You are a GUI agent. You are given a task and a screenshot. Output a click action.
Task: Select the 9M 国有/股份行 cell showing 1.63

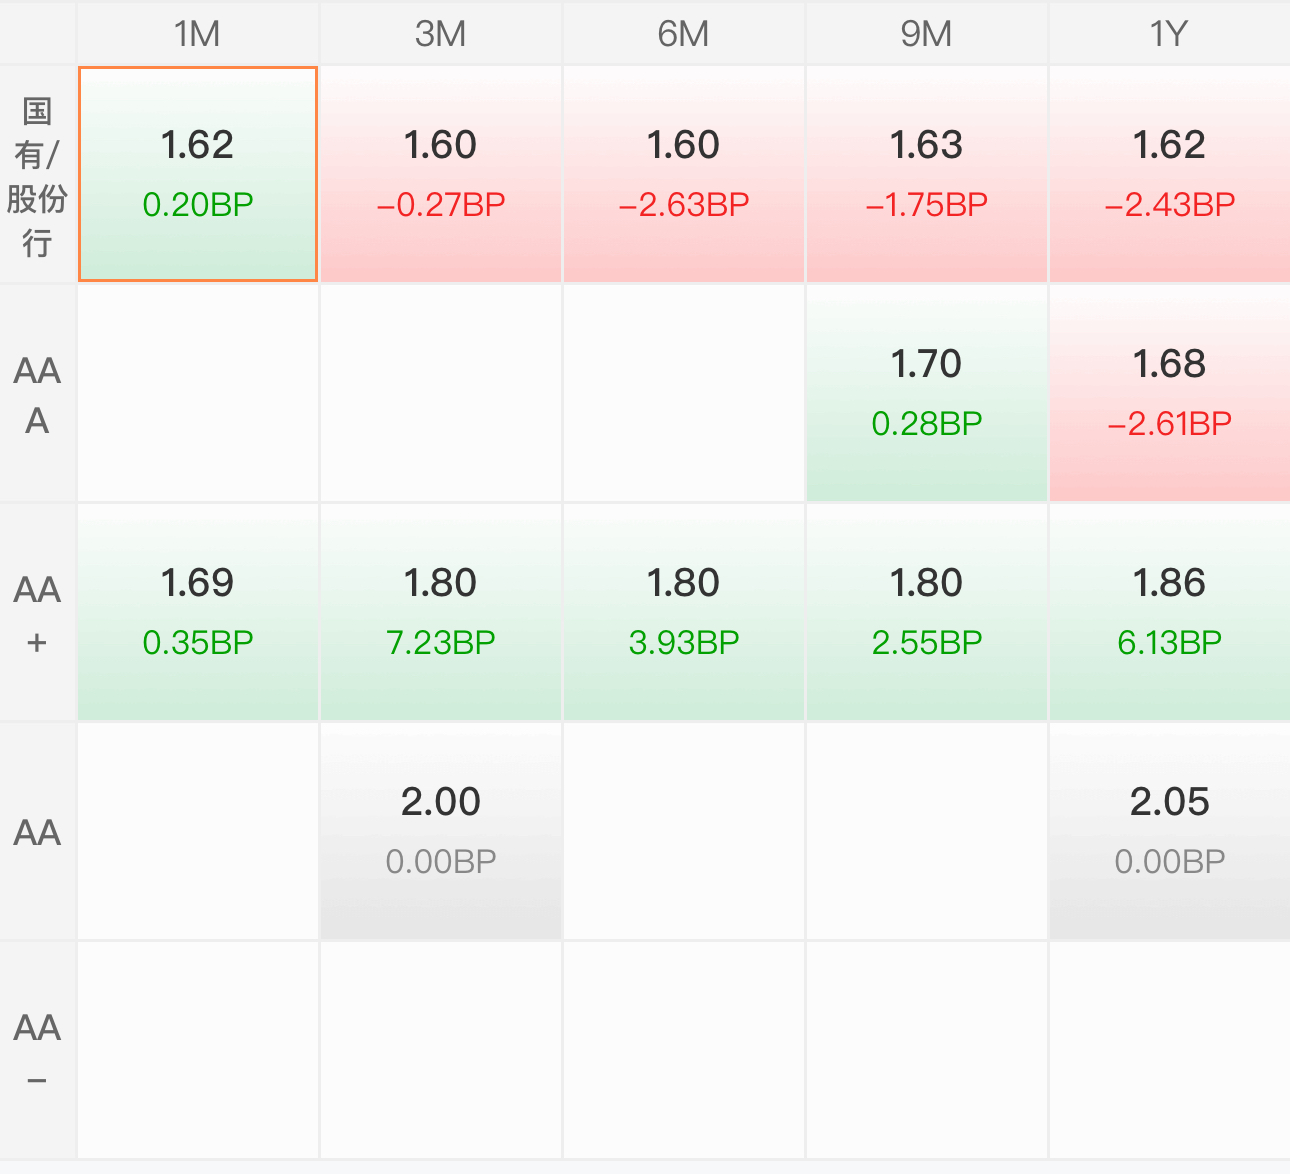(x=927, y=174)
